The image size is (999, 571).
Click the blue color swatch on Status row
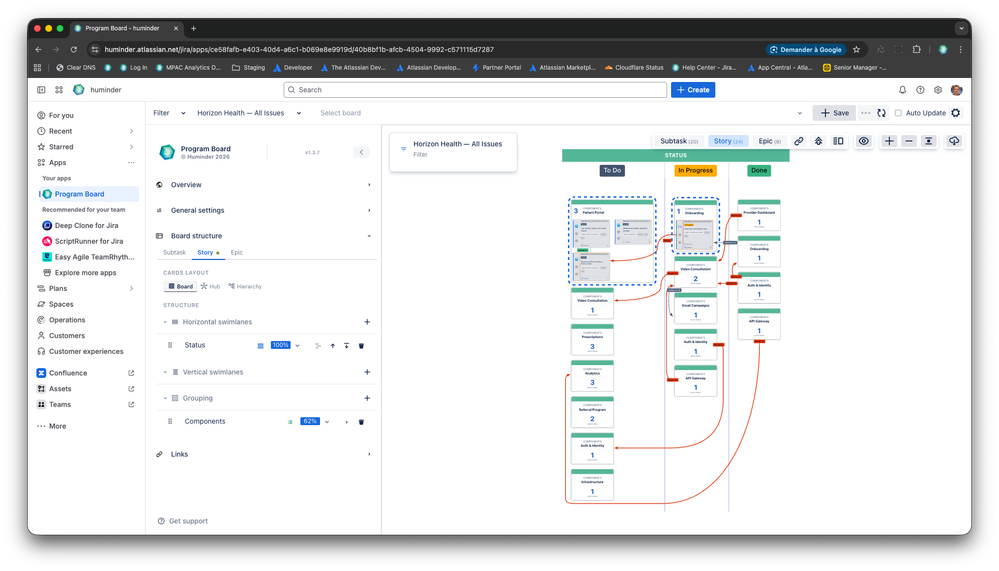[261, 345]
